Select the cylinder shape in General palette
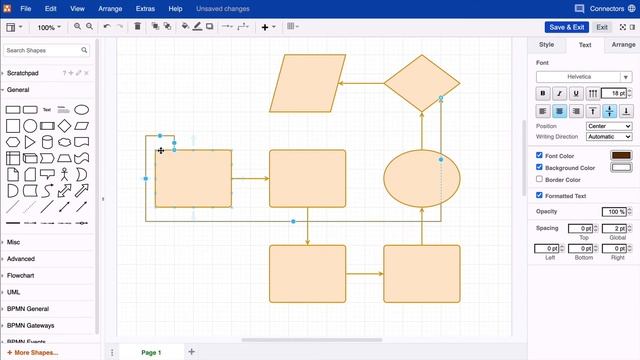The width and height of the screenshot is (640, 360). coord(47,142)
